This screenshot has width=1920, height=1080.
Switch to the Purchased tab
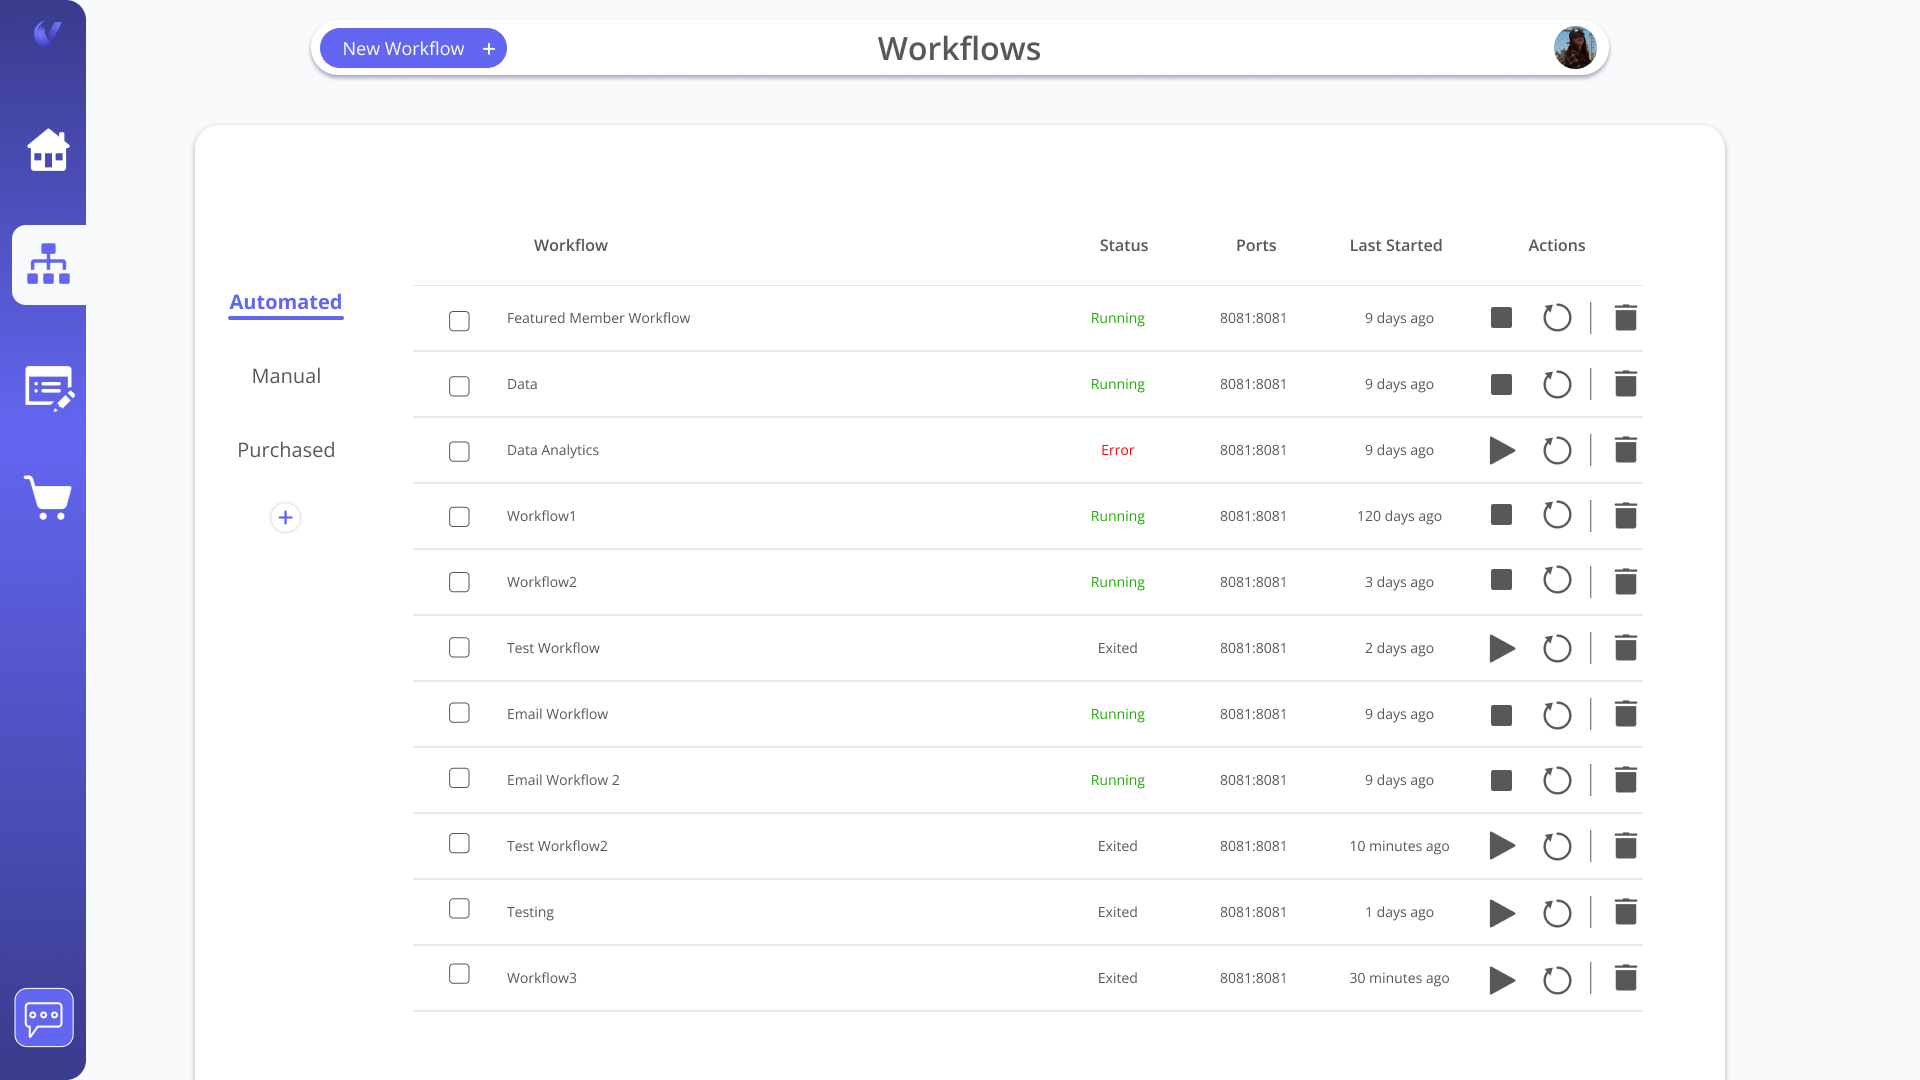(x=286, y=450)
